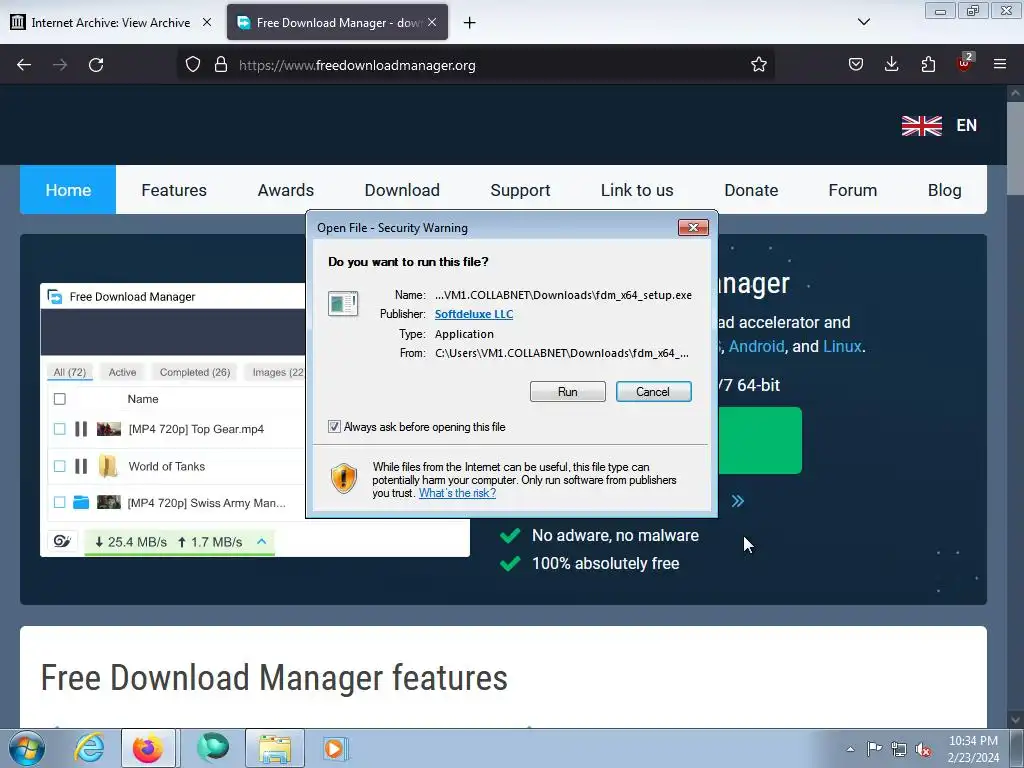This screenshot has height=768, width=1024.
Task: Select the Completed (26) tab
Action: (195, 372)
